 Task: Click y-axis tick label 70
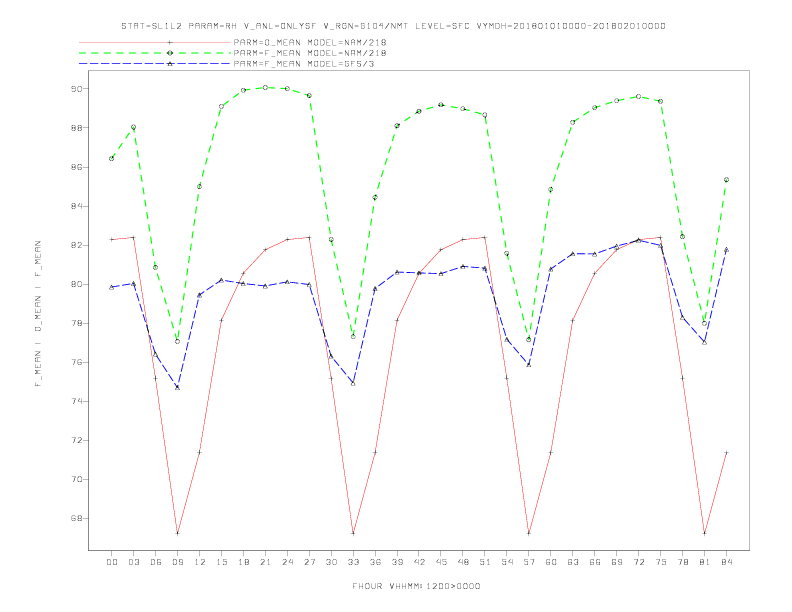coord(76,480)
